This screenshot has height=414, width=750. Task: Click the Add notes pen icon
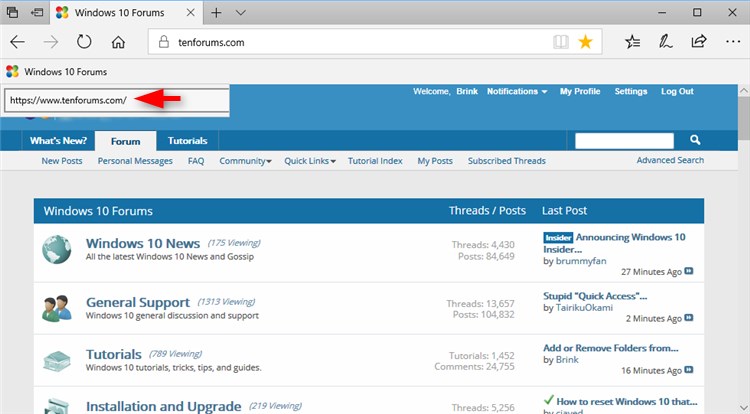coord(665,42)
